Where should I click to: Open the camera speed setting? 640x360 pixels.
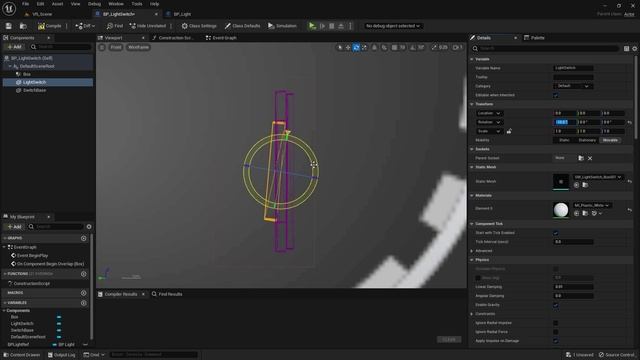[x=458, y=47]
